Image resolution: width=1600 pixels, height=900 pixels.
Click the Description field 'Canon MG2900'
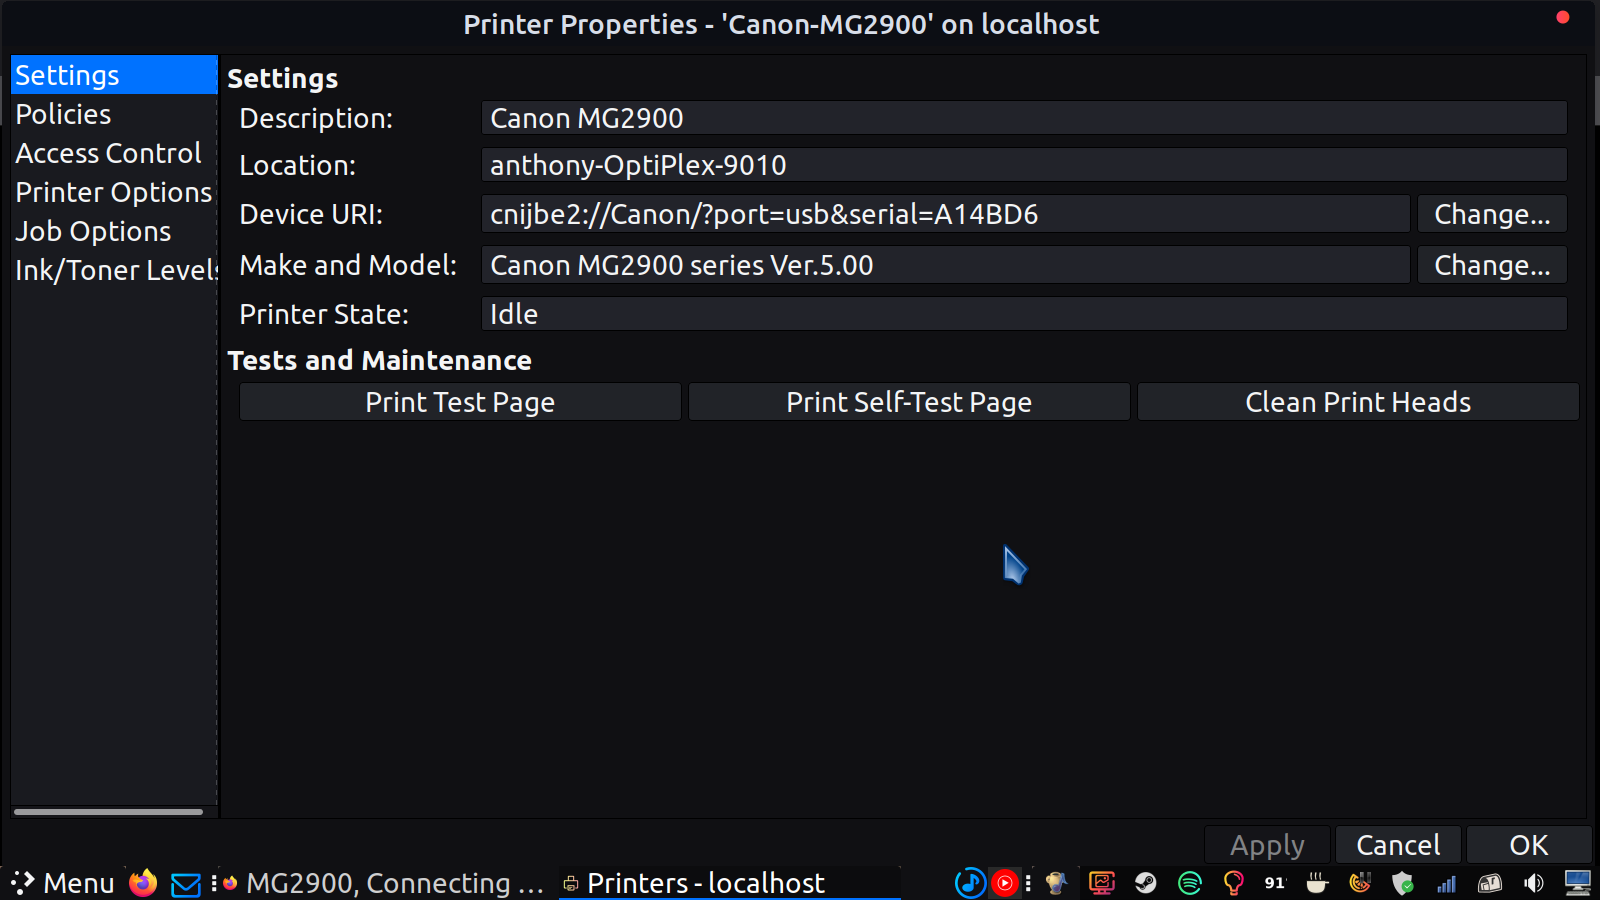coord(1024,118)
